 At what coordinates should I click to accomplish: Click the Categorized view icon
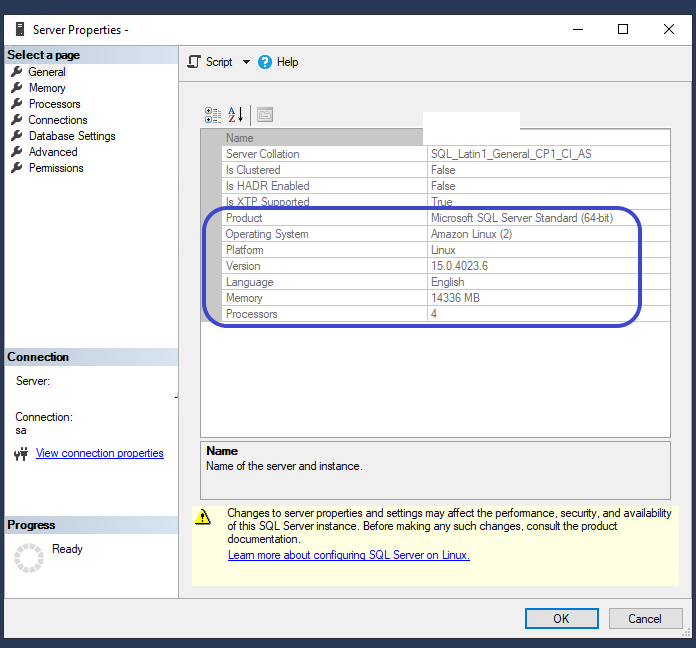(213, 115)
